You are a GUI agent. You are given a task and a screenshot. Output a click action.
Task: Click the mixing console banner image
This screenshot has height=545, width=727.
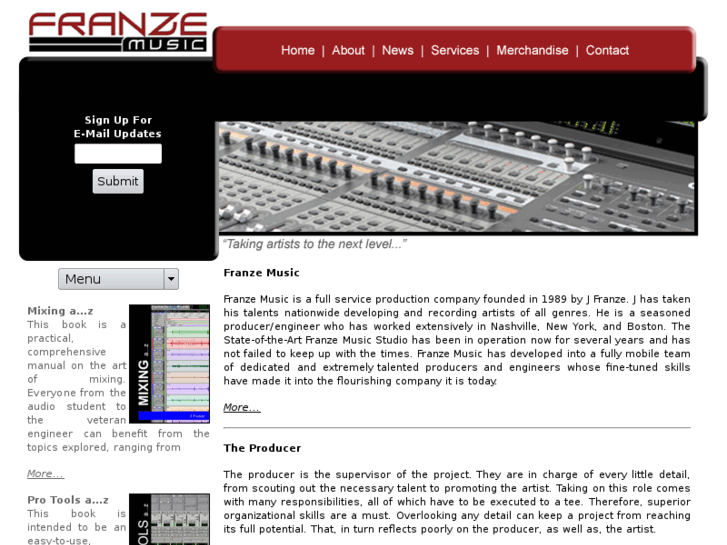point(457,177)
